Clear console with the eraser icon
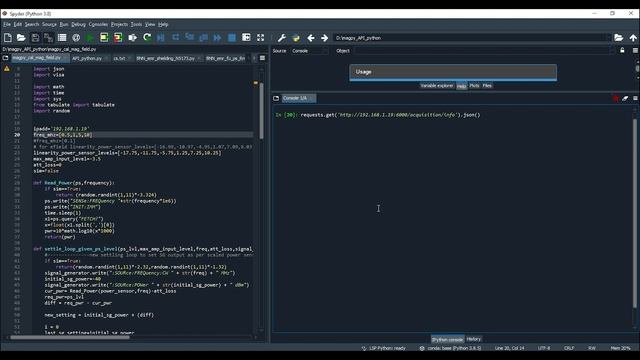640x360 pixels. tap(625, 98)
